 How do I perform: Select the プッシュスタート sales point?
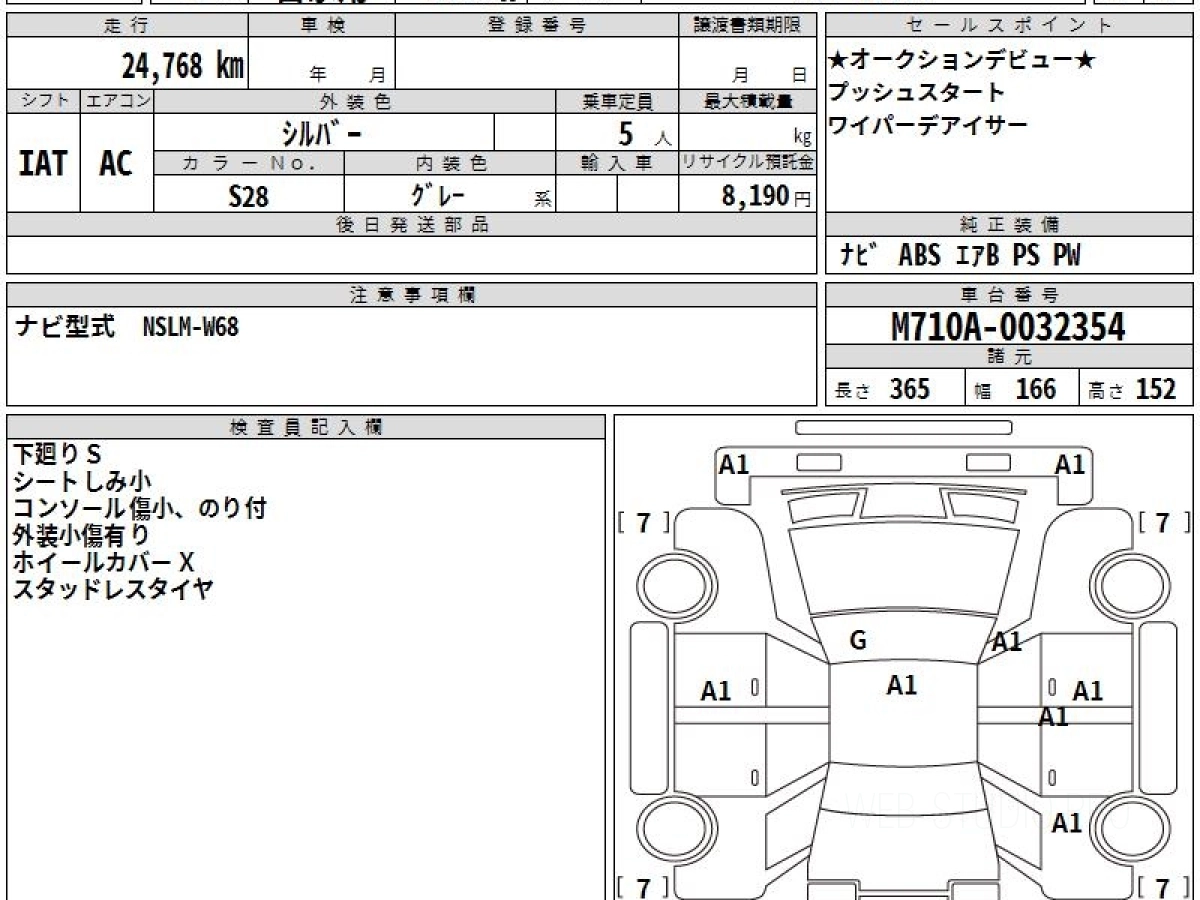click(916, 93)
